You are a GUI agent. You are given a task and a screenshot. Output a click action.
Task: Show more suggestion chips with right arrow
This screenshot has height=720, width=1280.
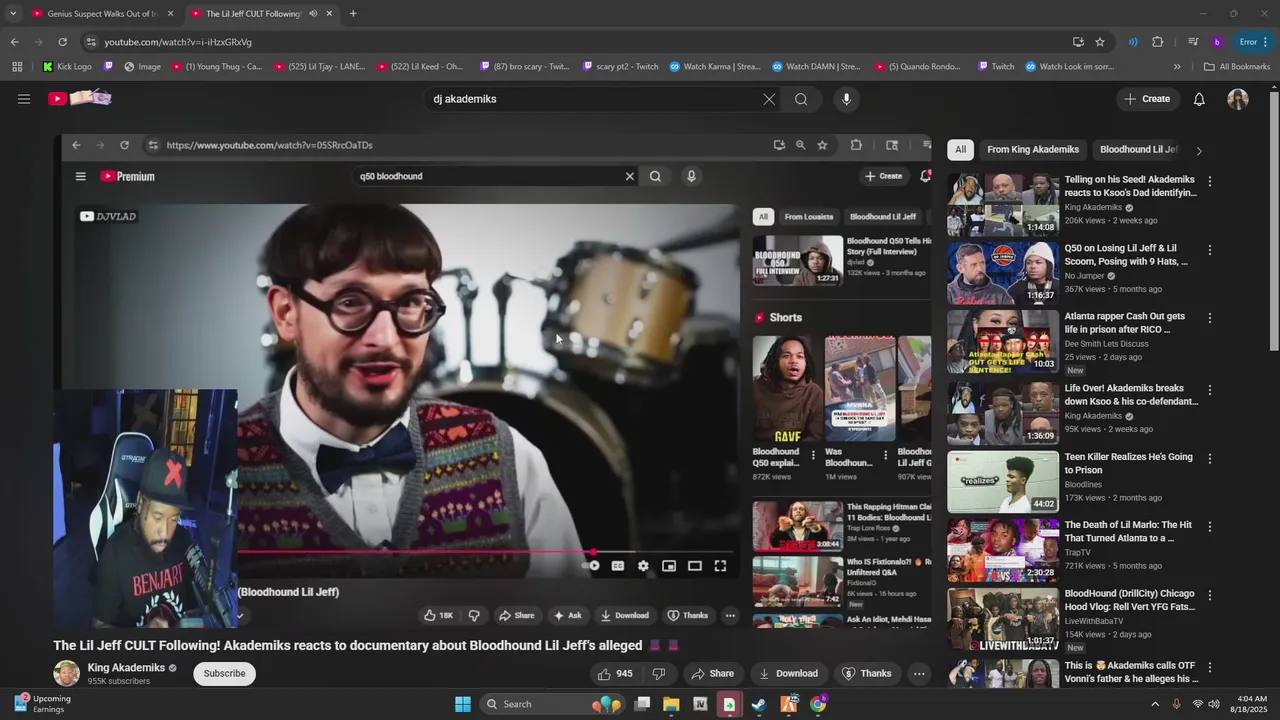pos(1199,150)
